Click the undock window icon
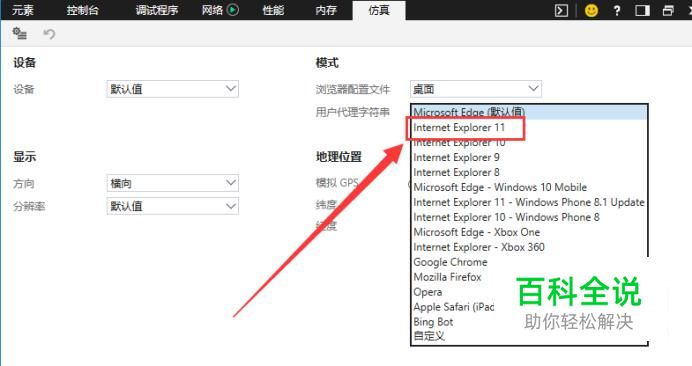 coord(668,10)
